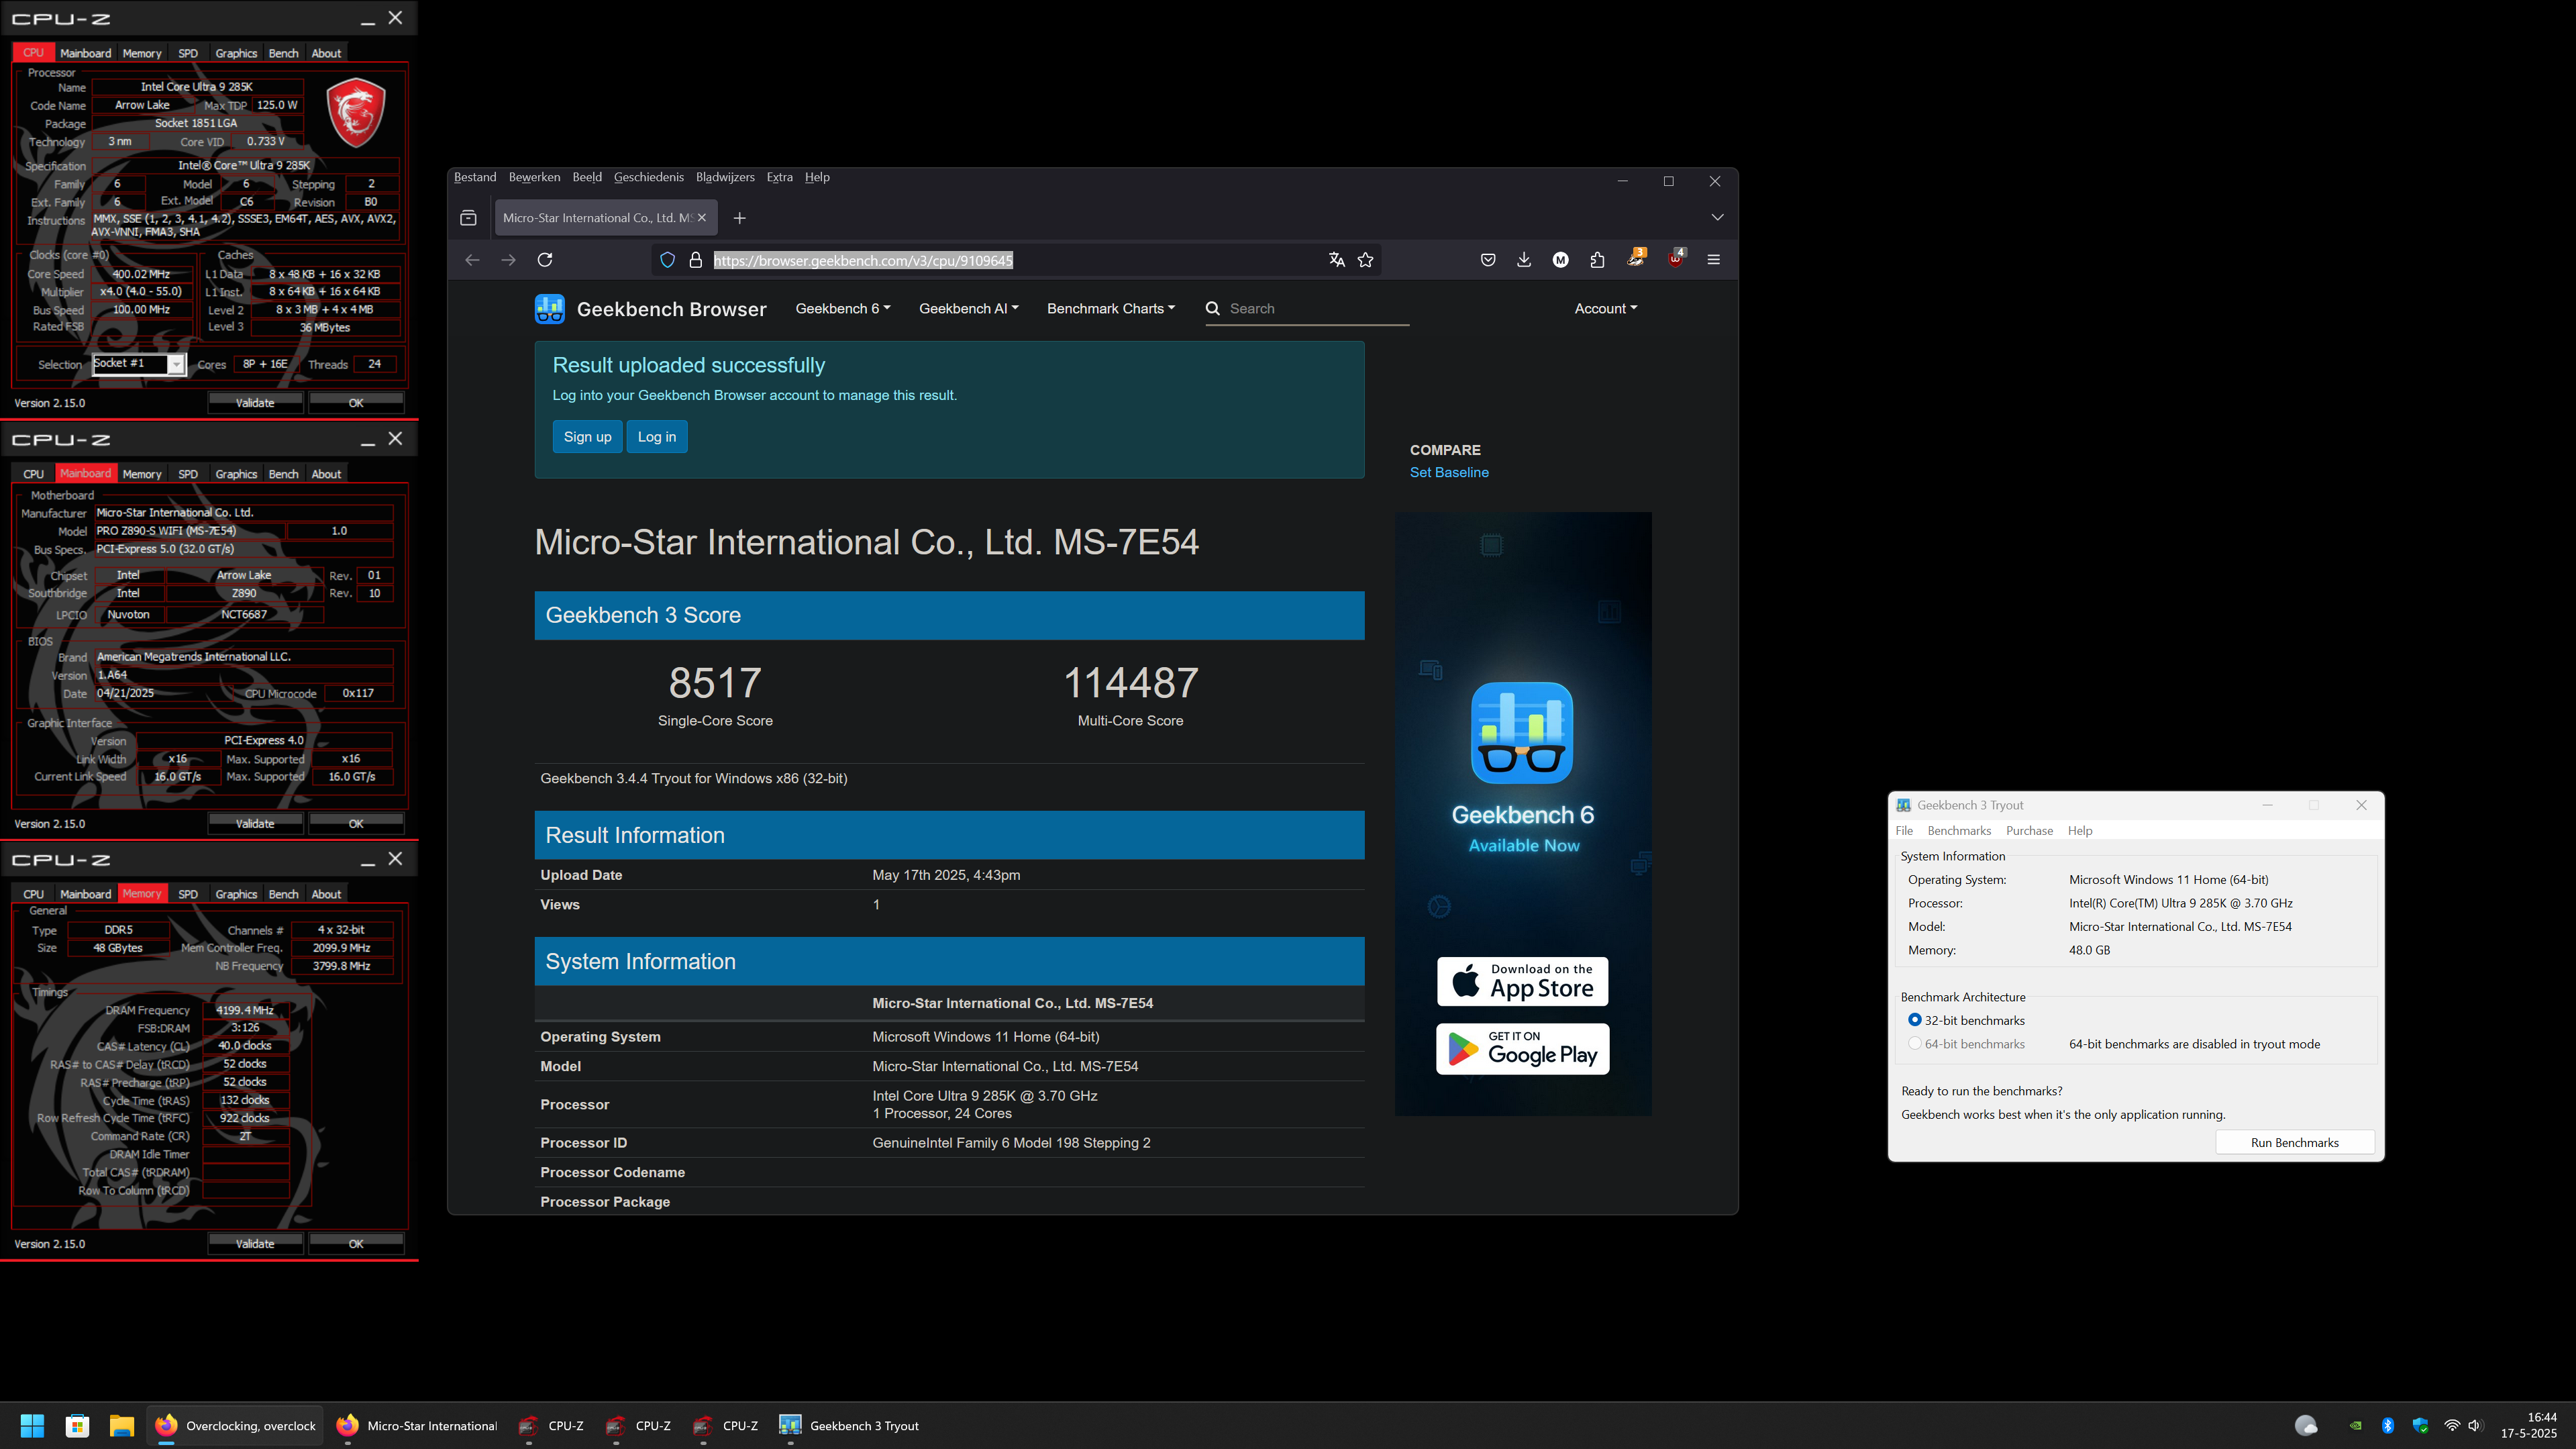Viewport: 2576px width, 1449px height.
Task: Open SPD tab in middle CPU-Z window
Action: pyautogui.click(x=188, y=474)
